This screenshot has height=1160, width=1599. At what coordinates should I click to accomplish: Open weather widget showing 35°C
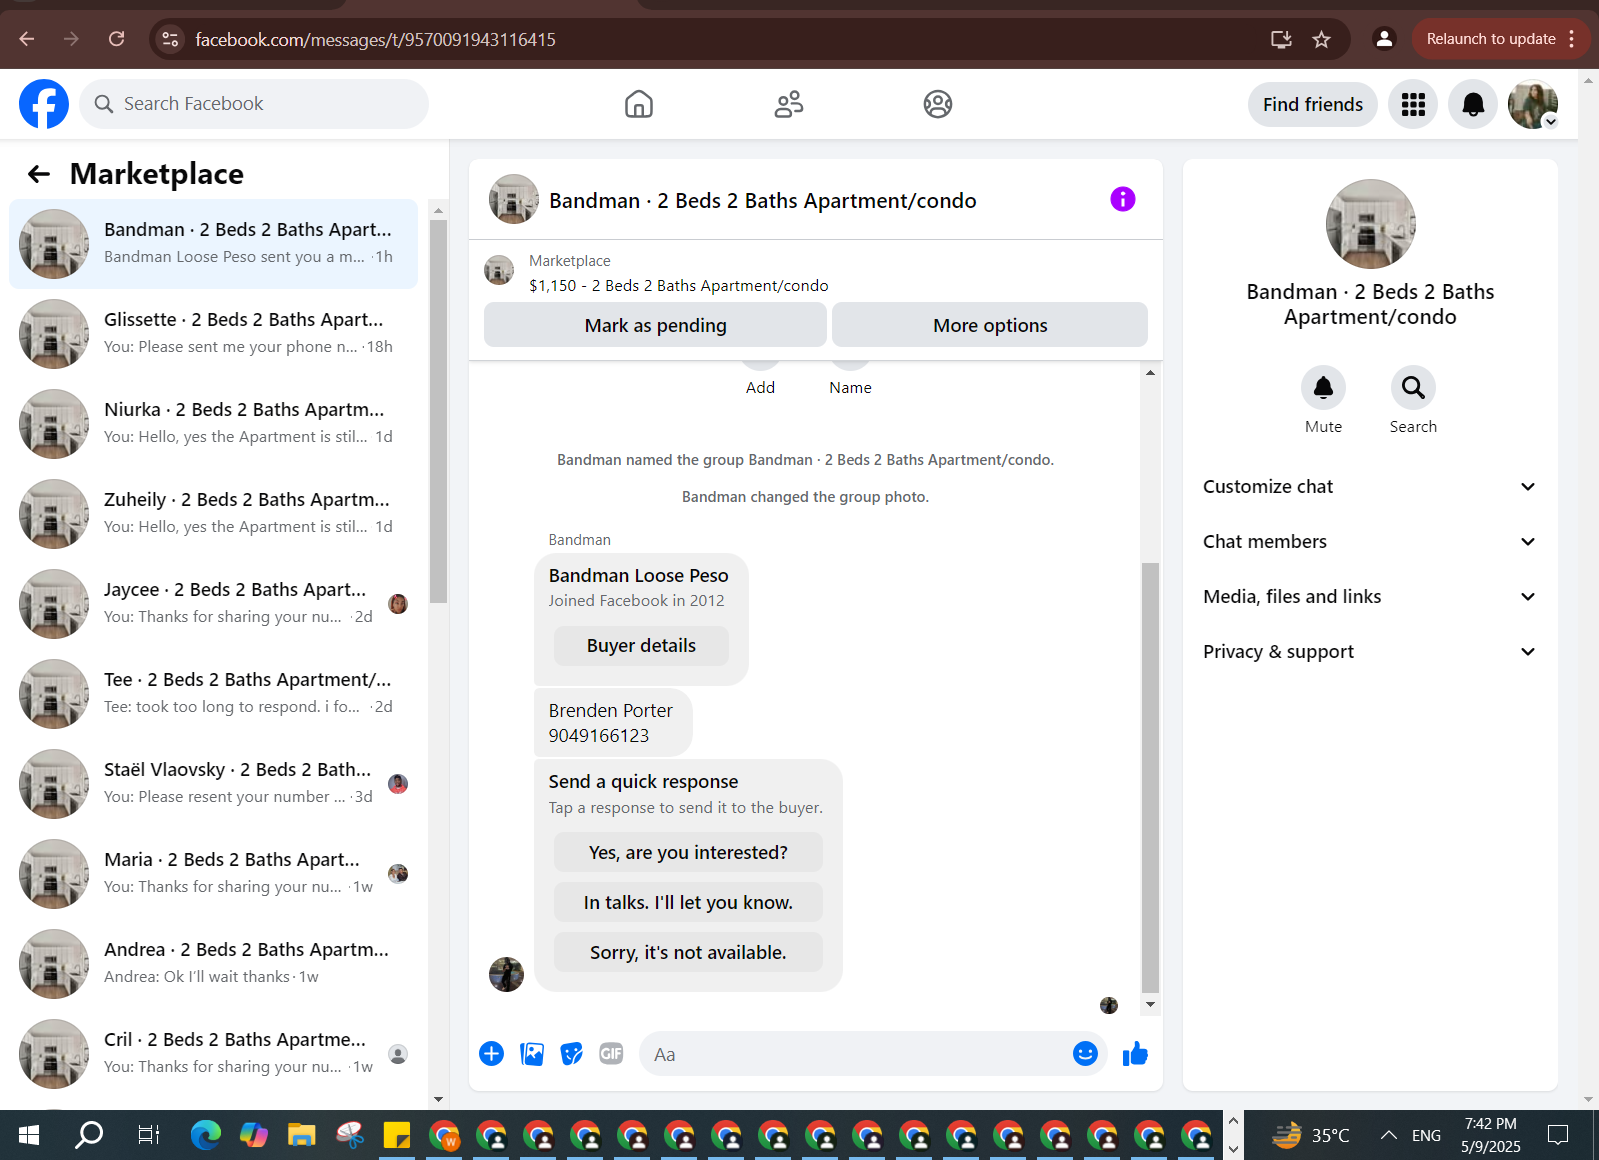[1311, 1135]
